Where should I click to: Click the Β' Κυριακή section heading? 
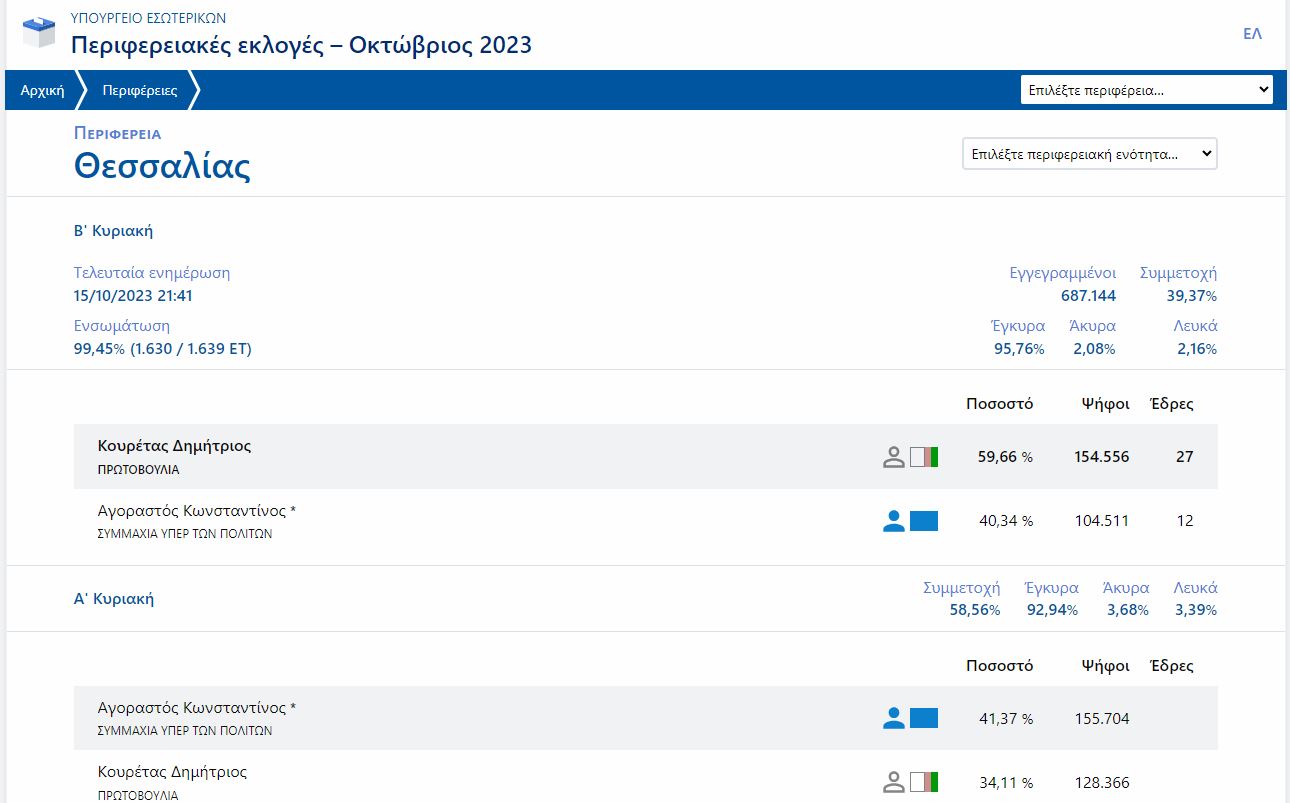[113, 231]
